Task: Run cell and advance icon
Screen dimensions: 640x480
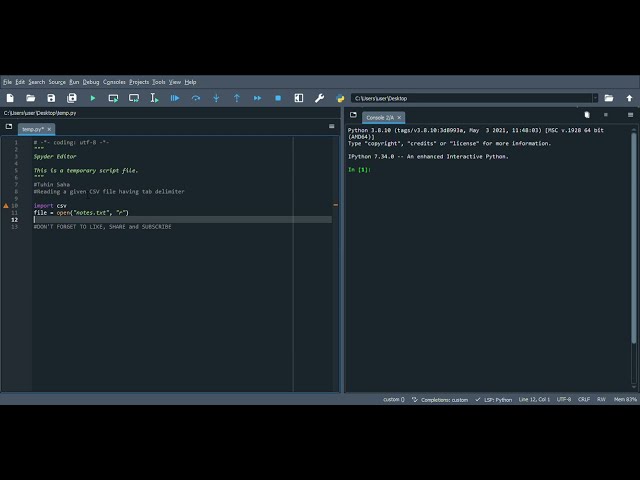Action: point(134,98)
